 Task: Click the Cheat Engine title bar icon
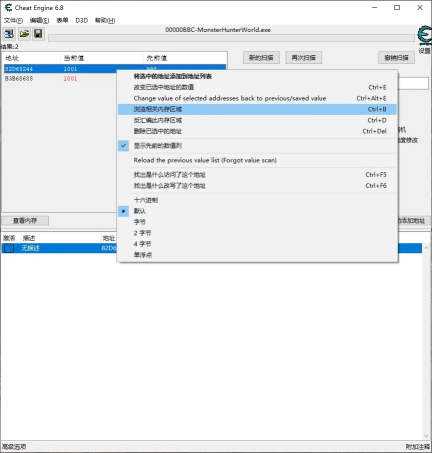8,8
